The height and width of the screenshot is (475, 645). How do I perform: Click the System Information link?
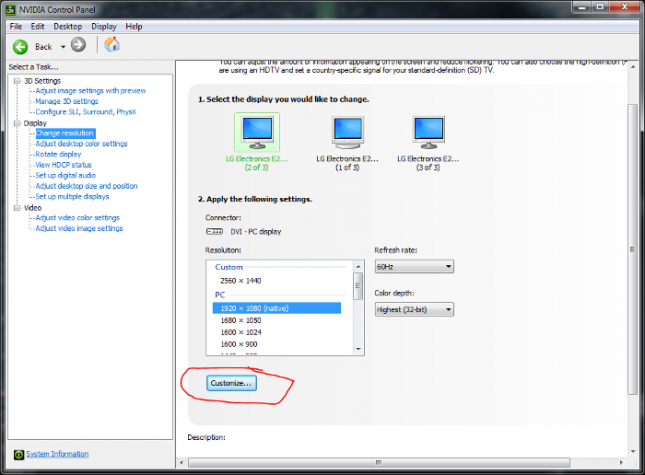[x=57, y=454]
